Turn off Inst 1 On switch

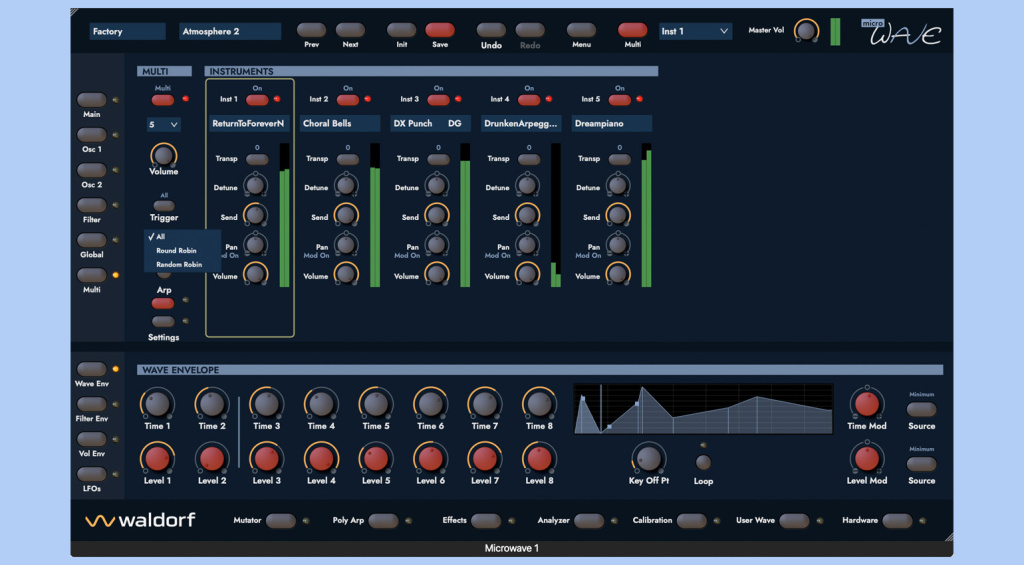click(257, 100)
